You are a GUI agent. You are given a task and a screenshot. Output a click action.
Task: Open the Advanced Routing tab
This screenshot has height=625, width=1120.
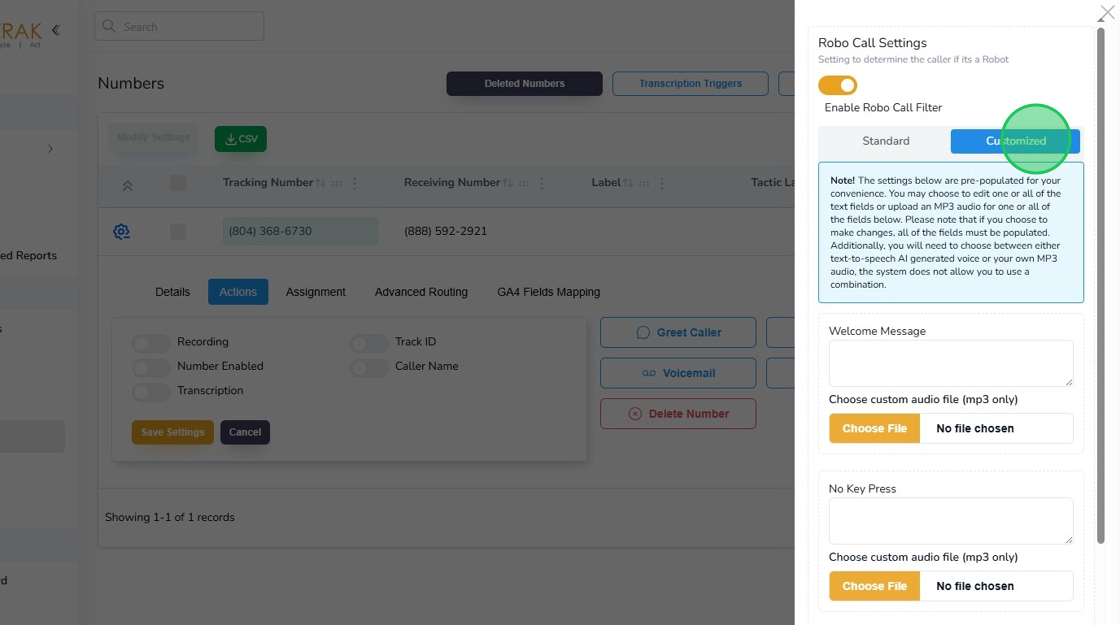coord(421,291)
